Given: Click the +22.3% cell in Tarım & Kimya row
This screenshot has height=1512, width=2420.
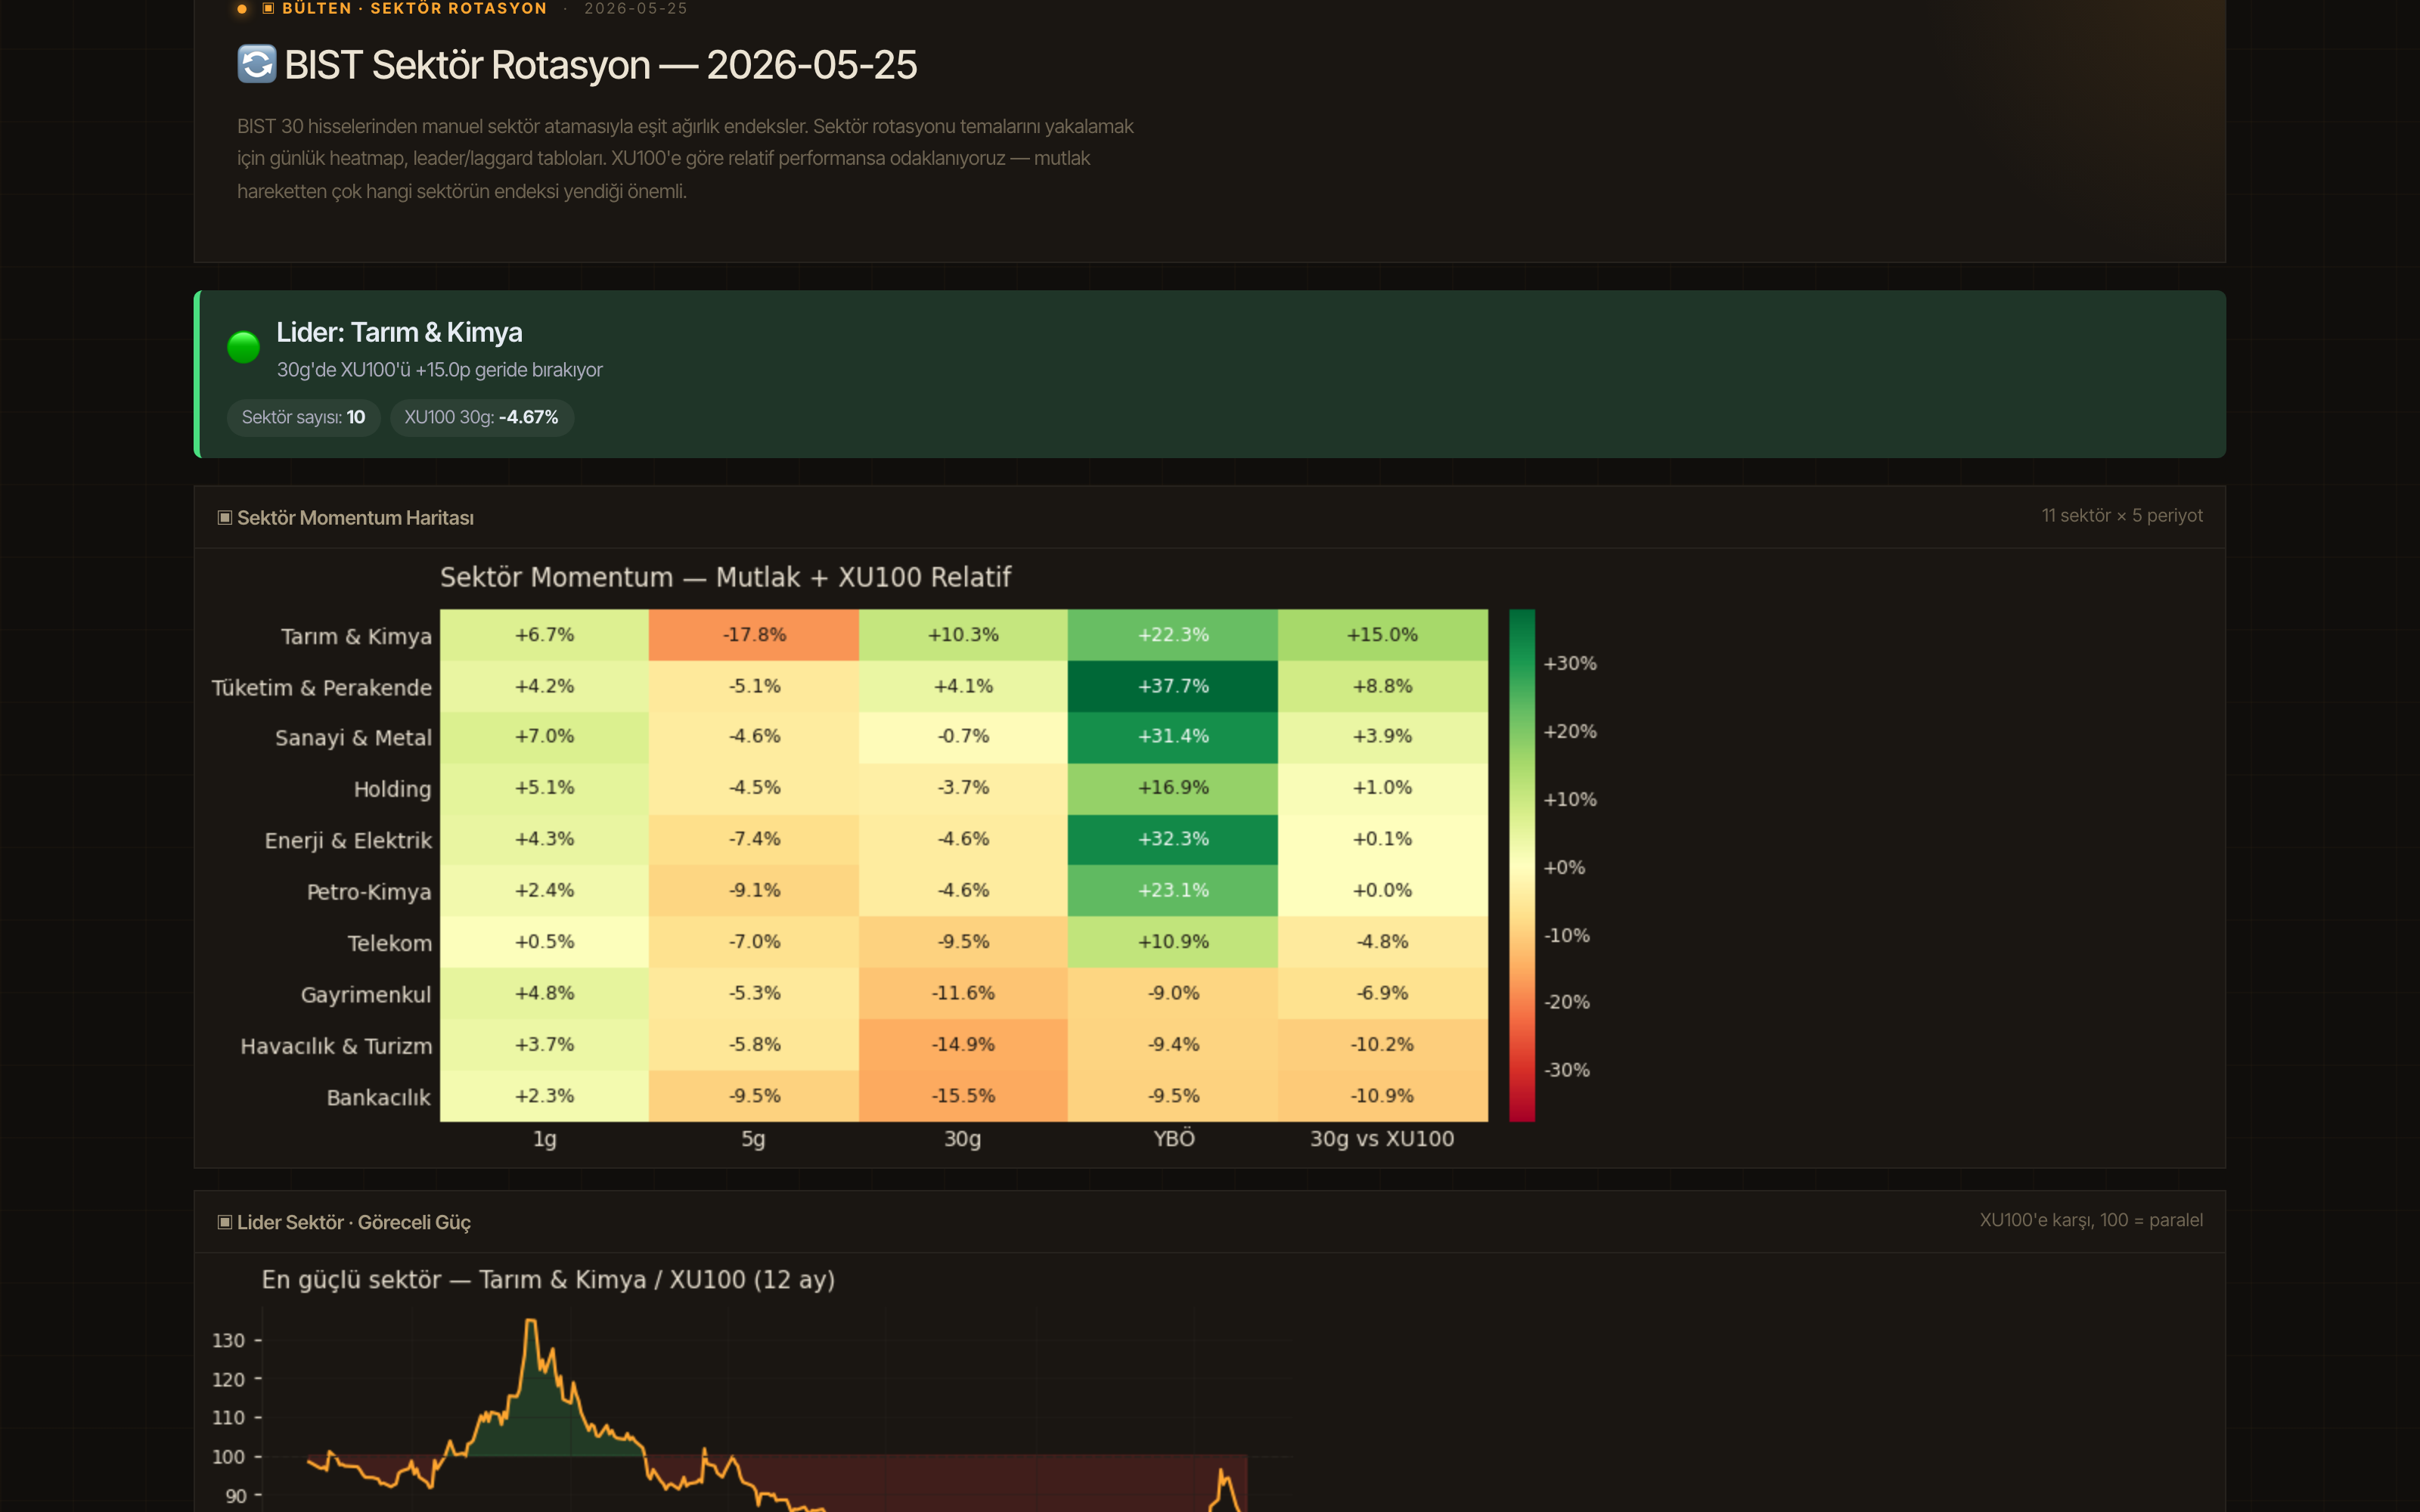Looking at the screenshot, I should click(1173, 635).
